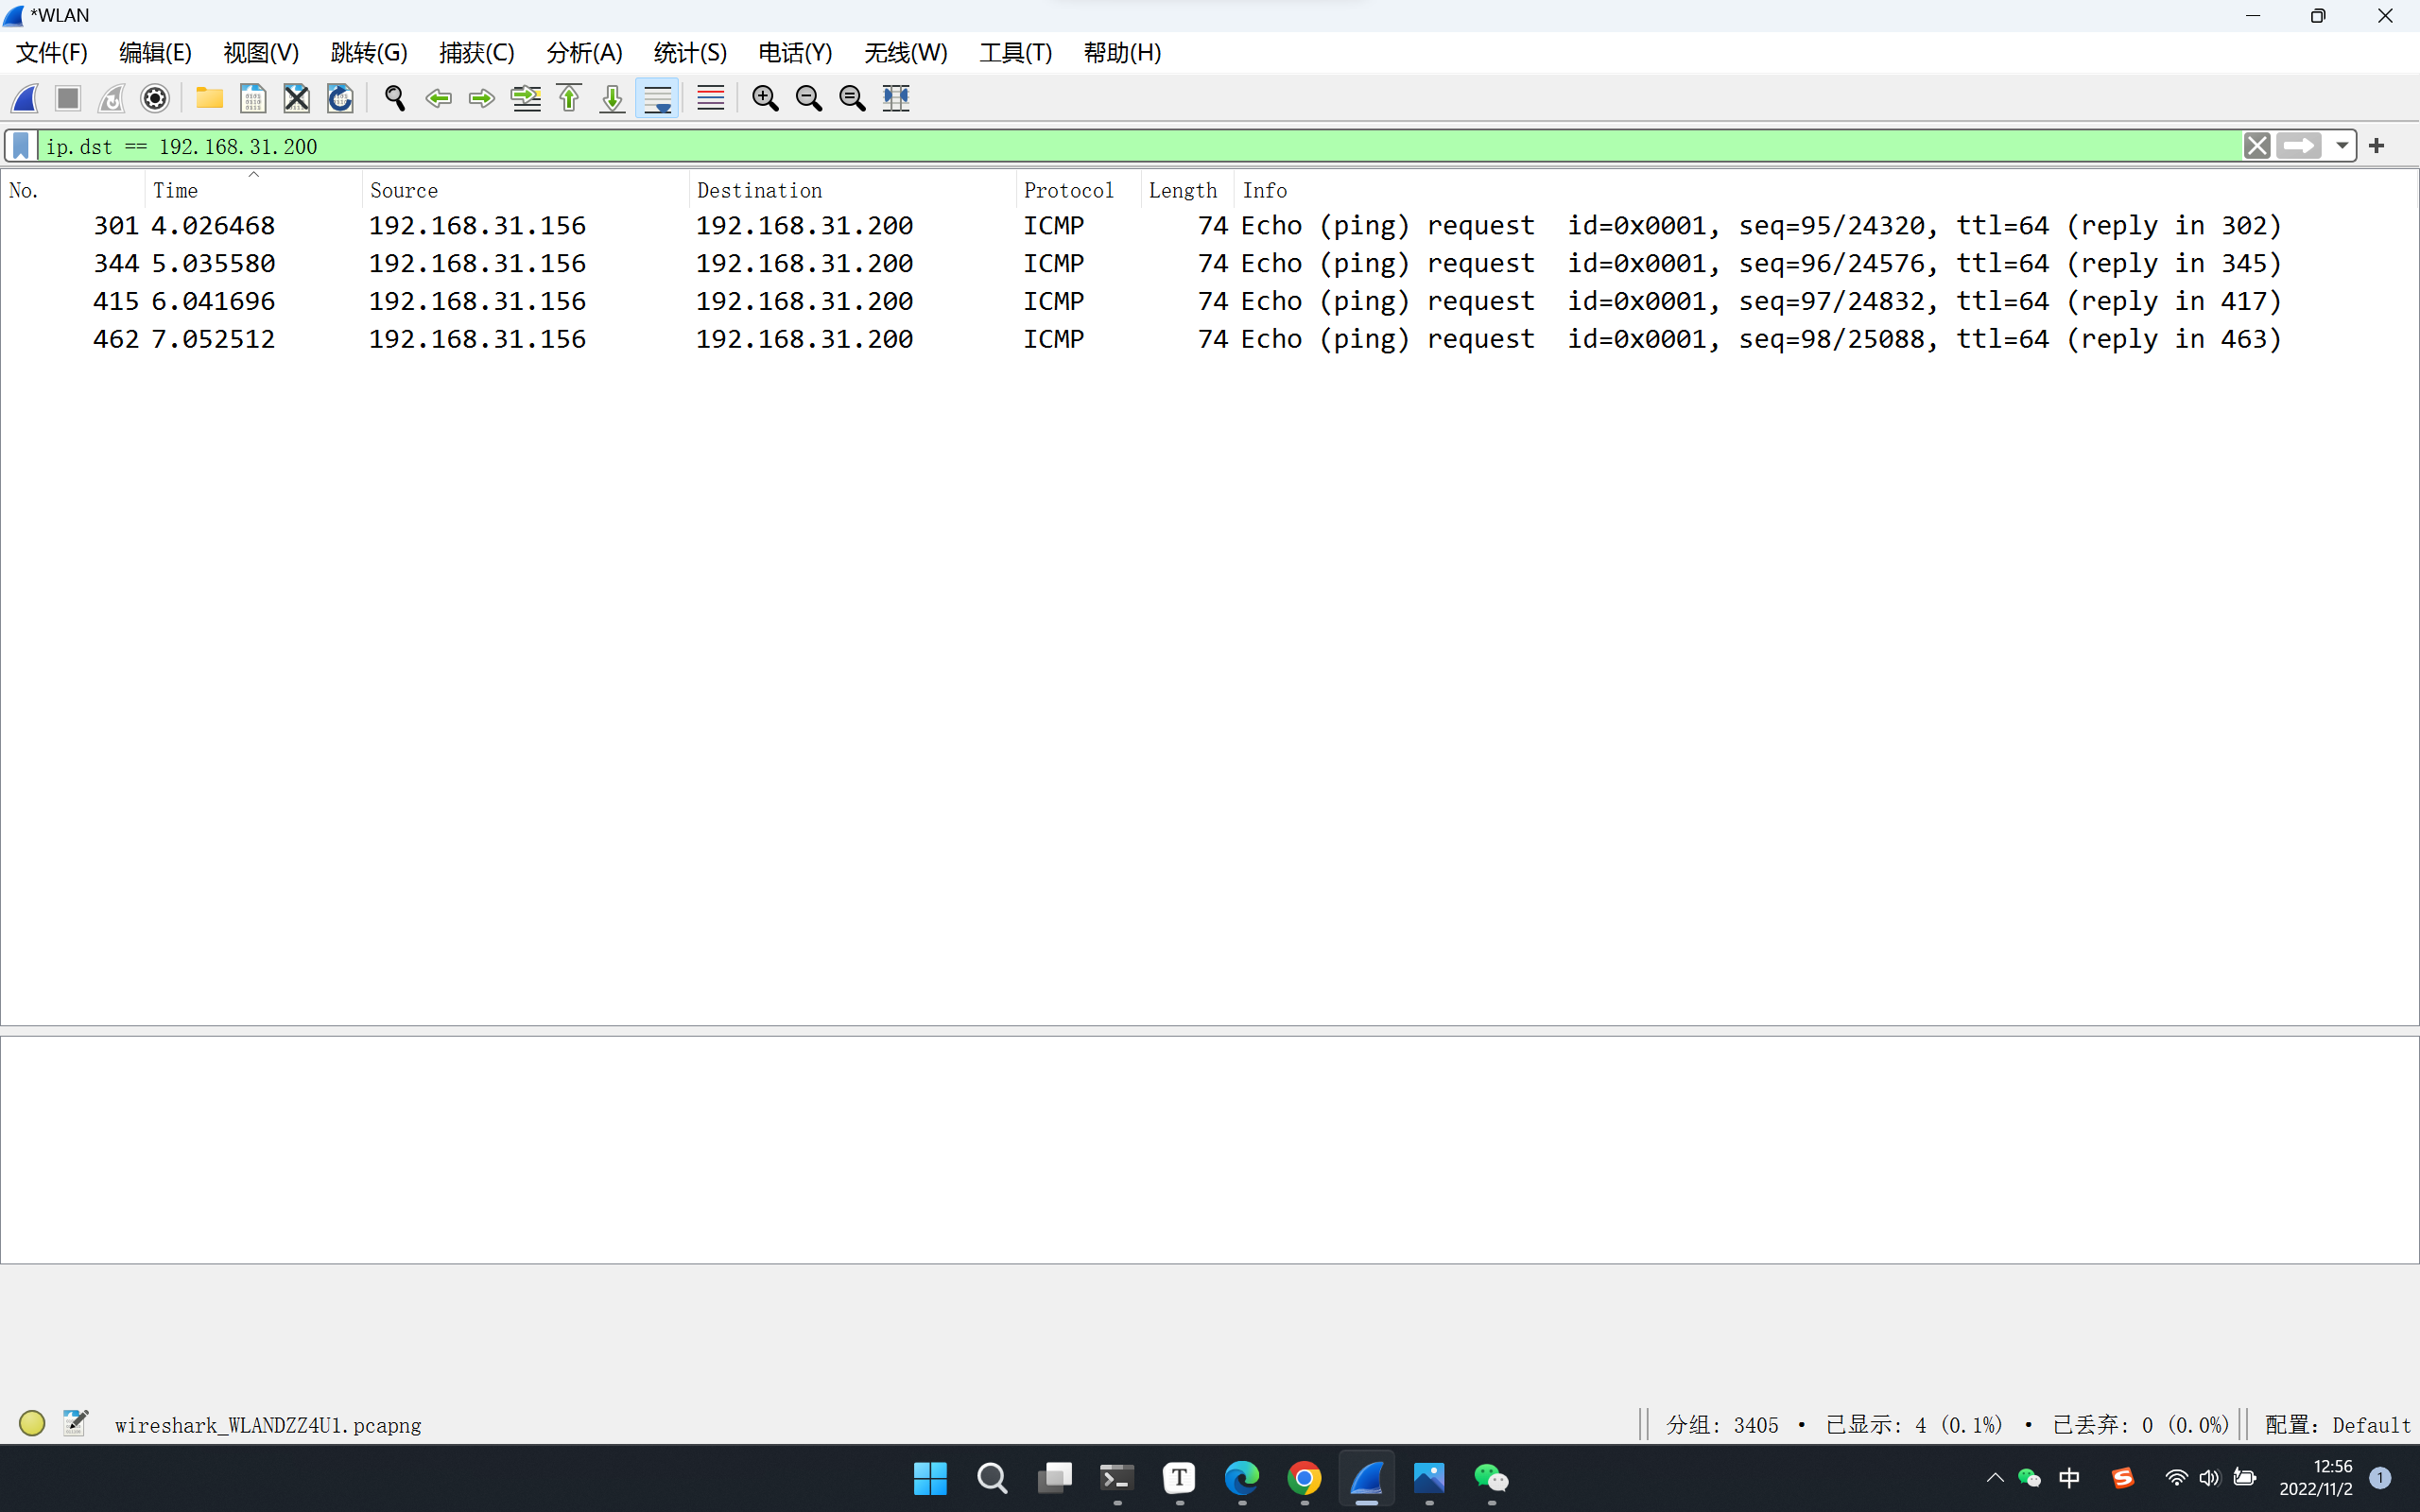The image size is (2420, 1512).
Task: Reset text to normal size
Action: tap(852, 98)
